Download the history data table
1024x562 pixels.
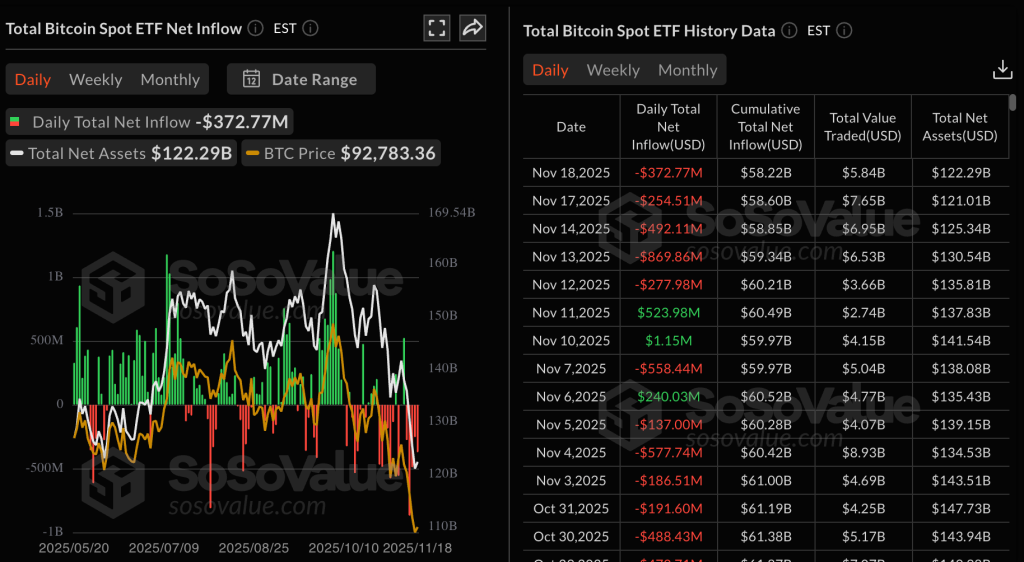[x=1002, y=70]
